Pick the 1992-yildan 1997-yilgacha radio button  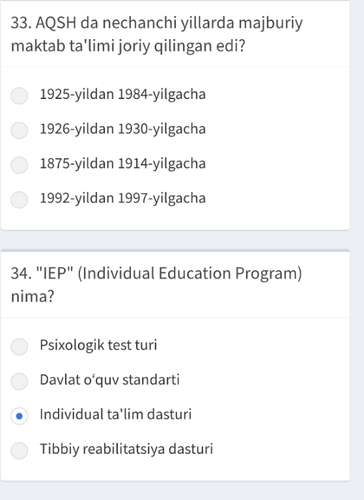coord(19,200)
